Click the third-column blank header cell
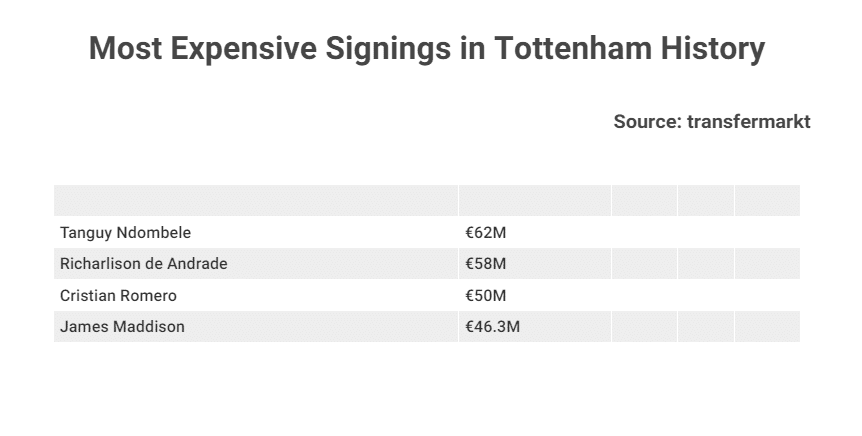Viewport: 862px width, 436px height. pyautogui.click(x=644, y=201)
